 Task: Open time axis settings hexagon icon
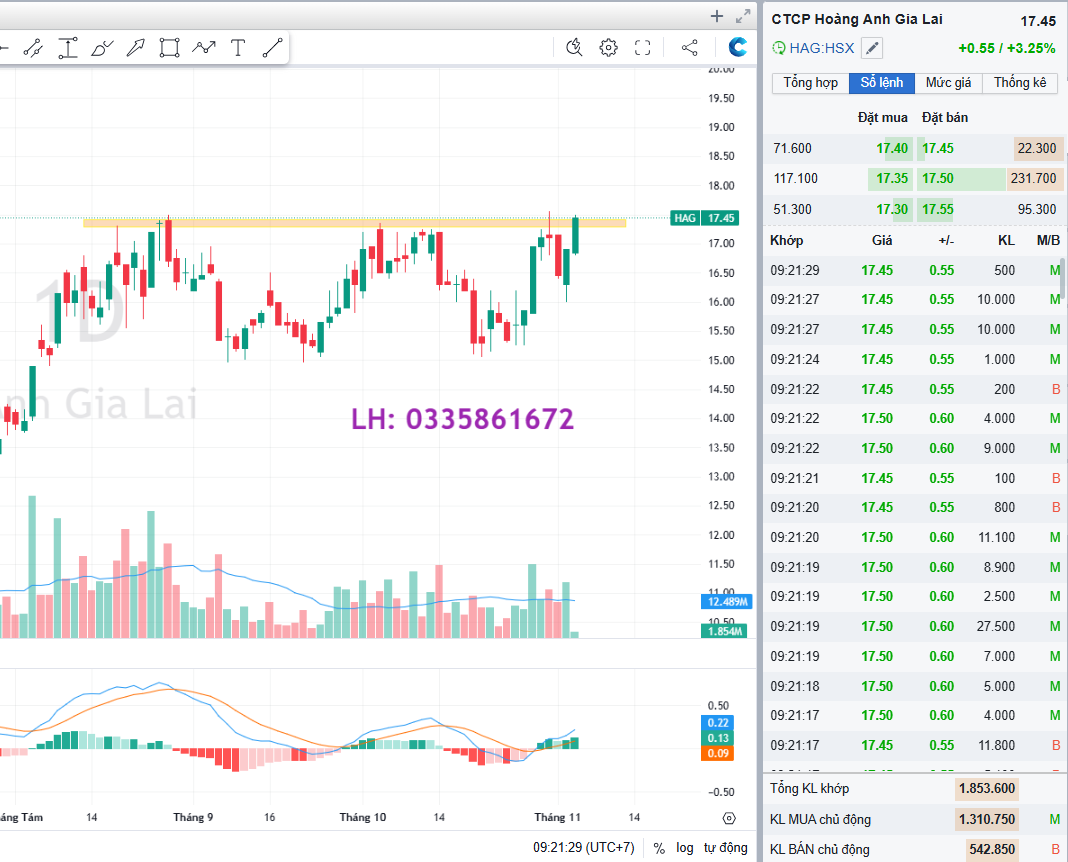[x=729, y=818]
